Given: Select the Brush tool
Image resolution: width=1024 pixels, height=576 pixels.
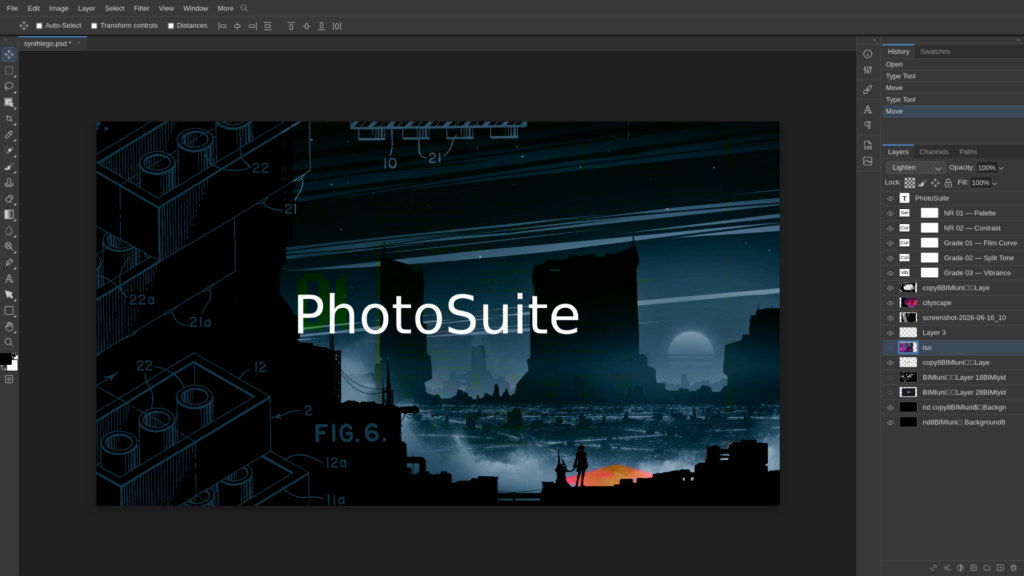Looking at the screenshot, I should coord(9,167).
